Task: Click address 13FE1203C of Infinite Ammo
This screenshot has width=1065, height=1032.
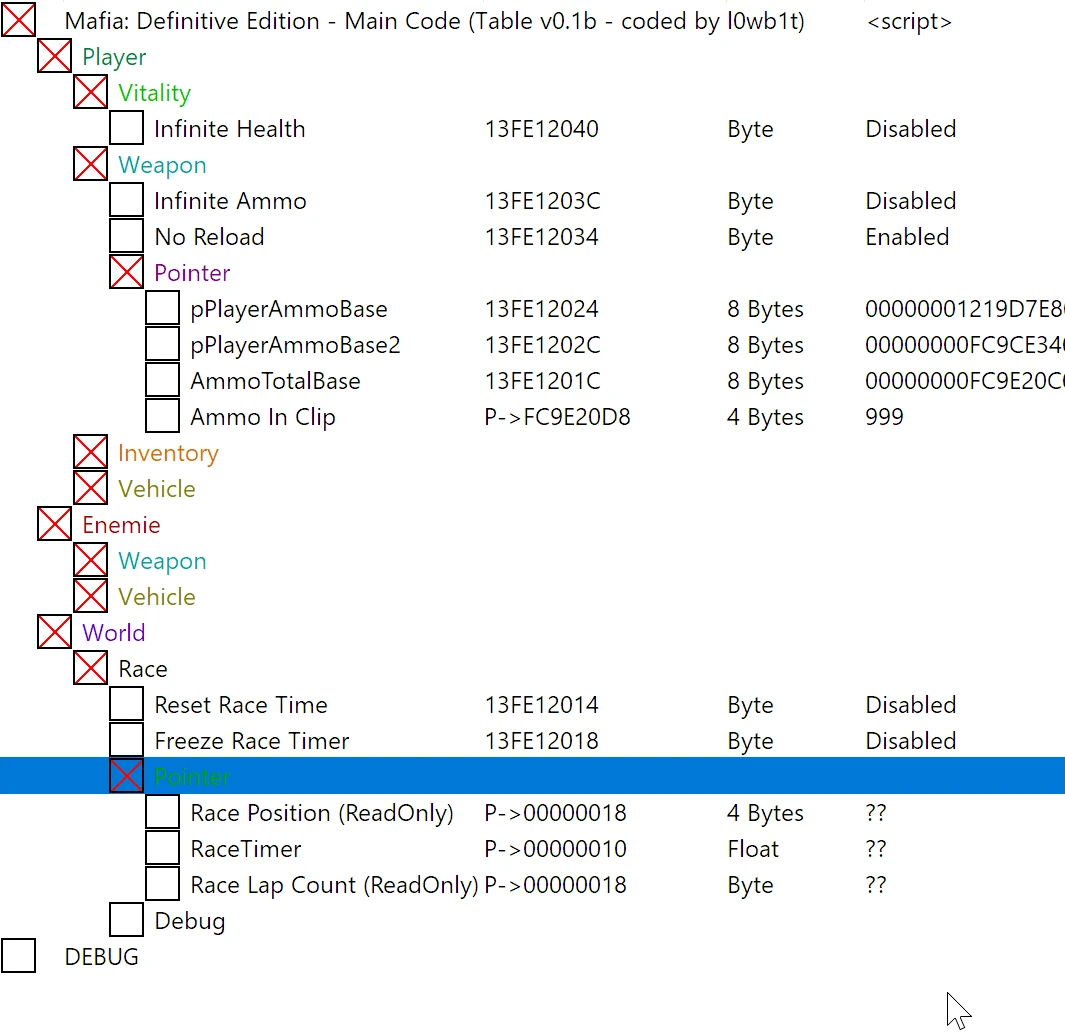Action: click(542, 201)
